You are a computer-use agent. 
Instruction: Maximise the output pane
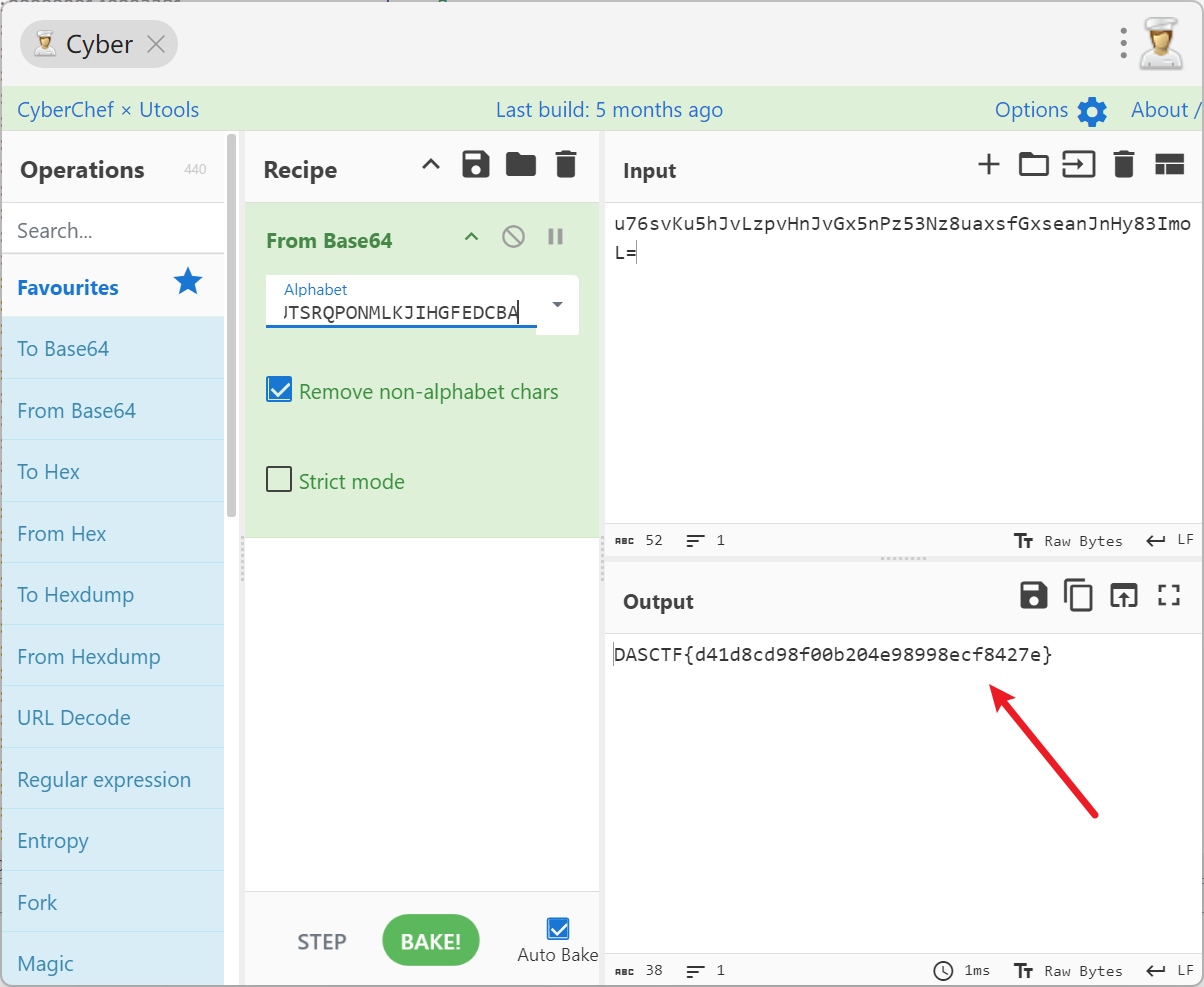click(x=1169, y=595)
